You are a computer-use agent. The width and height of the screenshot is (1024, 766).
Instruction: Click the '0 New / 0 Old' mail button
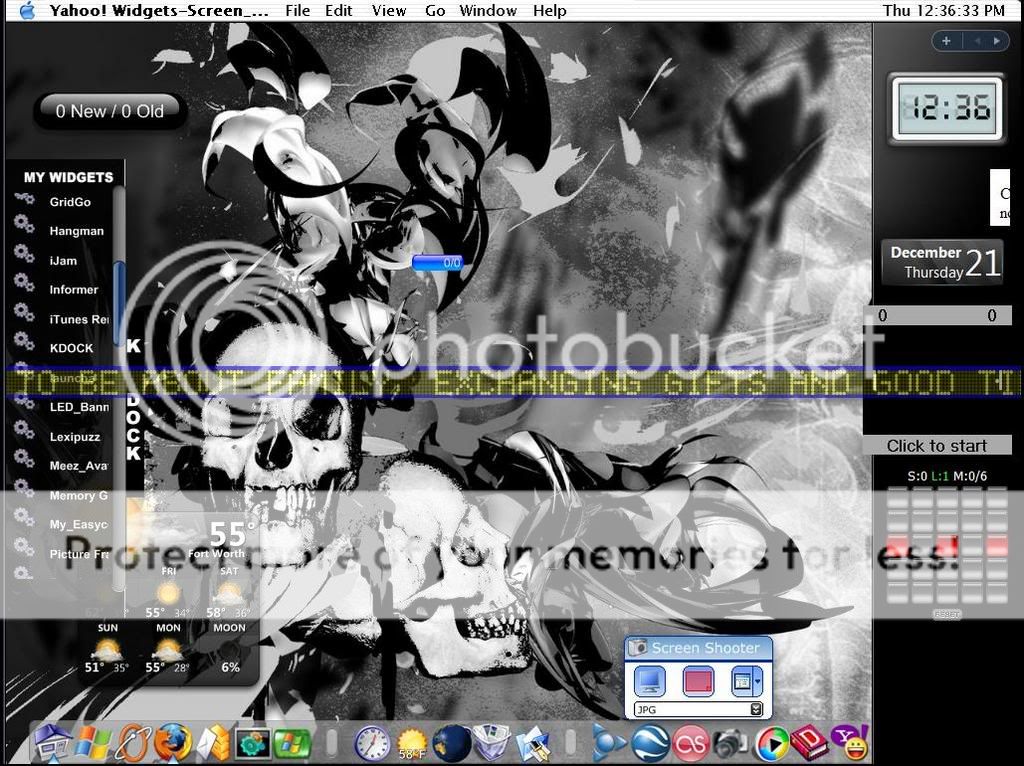pos(110,111)
